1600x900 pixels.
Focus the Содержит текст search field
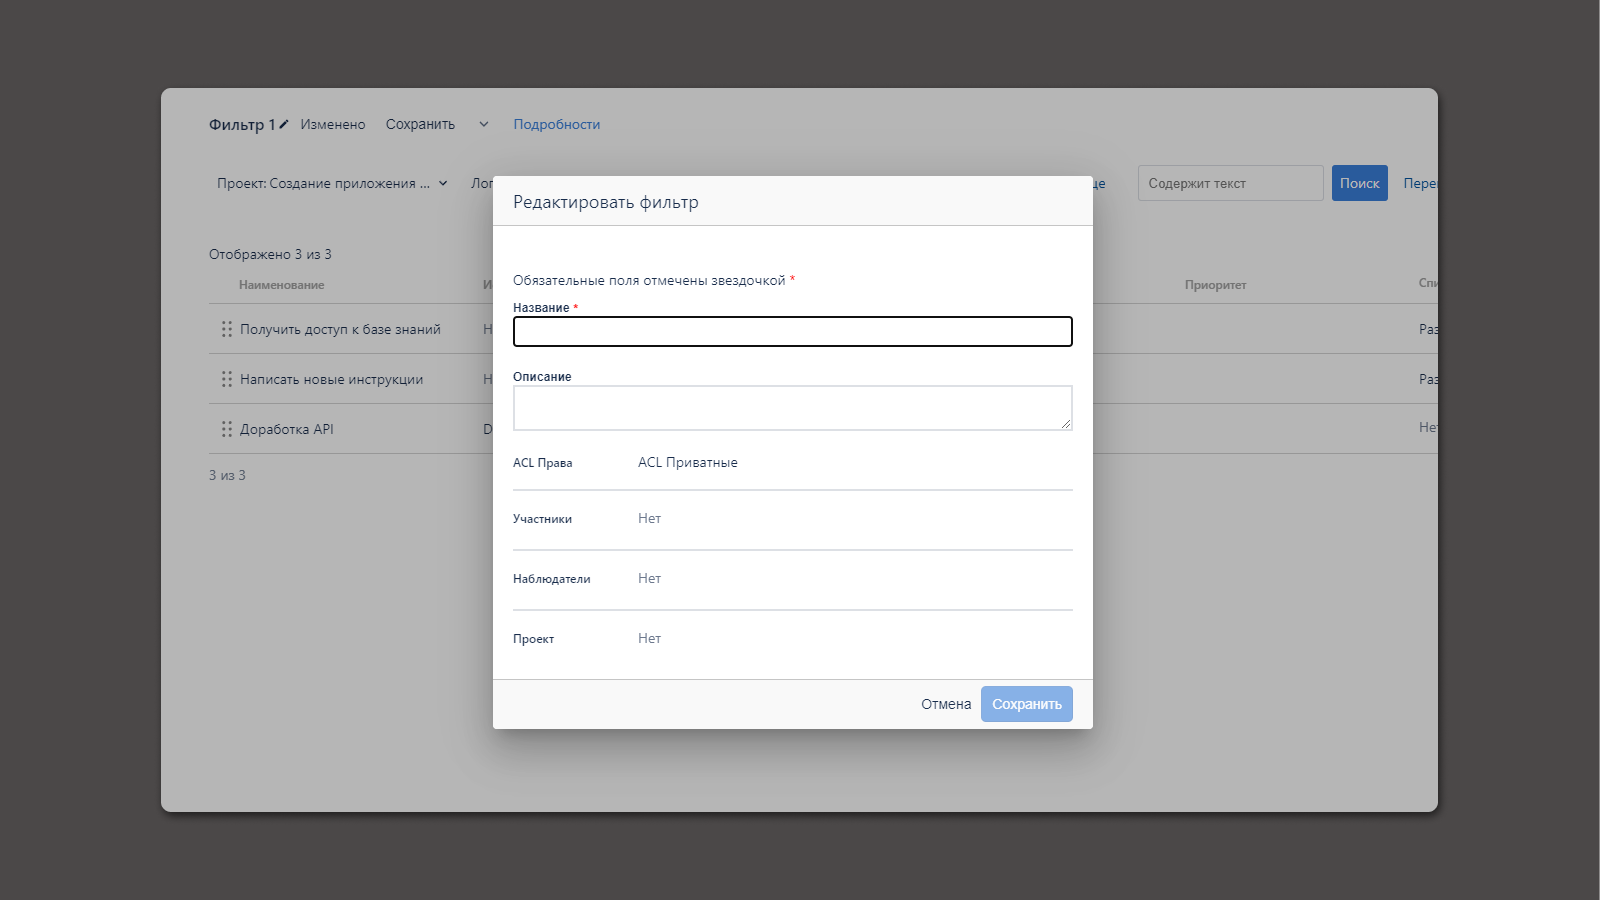pos(1231,183)
